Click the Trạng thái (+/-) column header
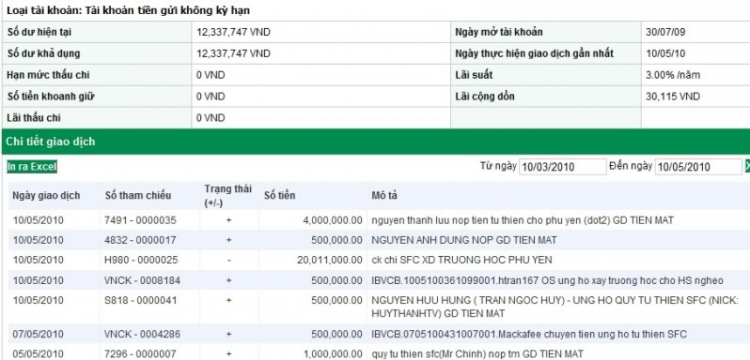750x360 pixels. (x=228, y=196)
